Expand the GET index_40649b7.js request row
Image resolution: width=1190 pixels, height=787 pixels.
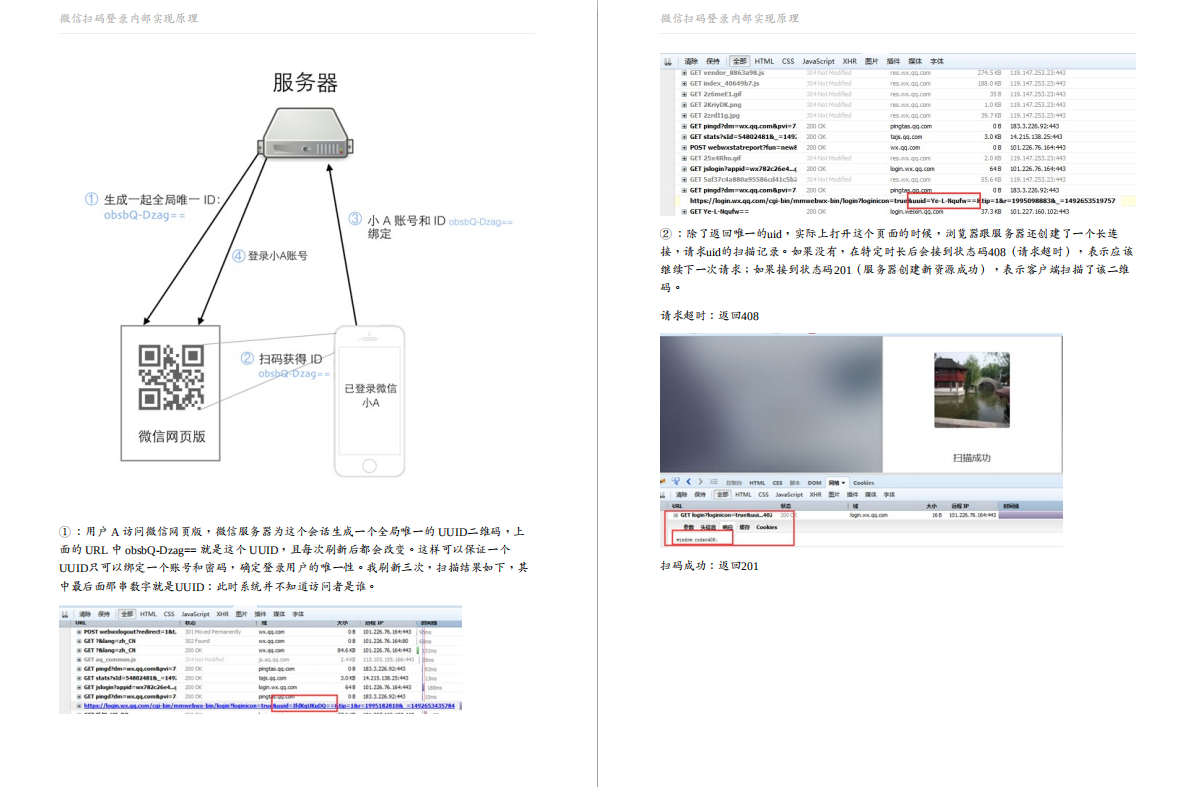684,83
